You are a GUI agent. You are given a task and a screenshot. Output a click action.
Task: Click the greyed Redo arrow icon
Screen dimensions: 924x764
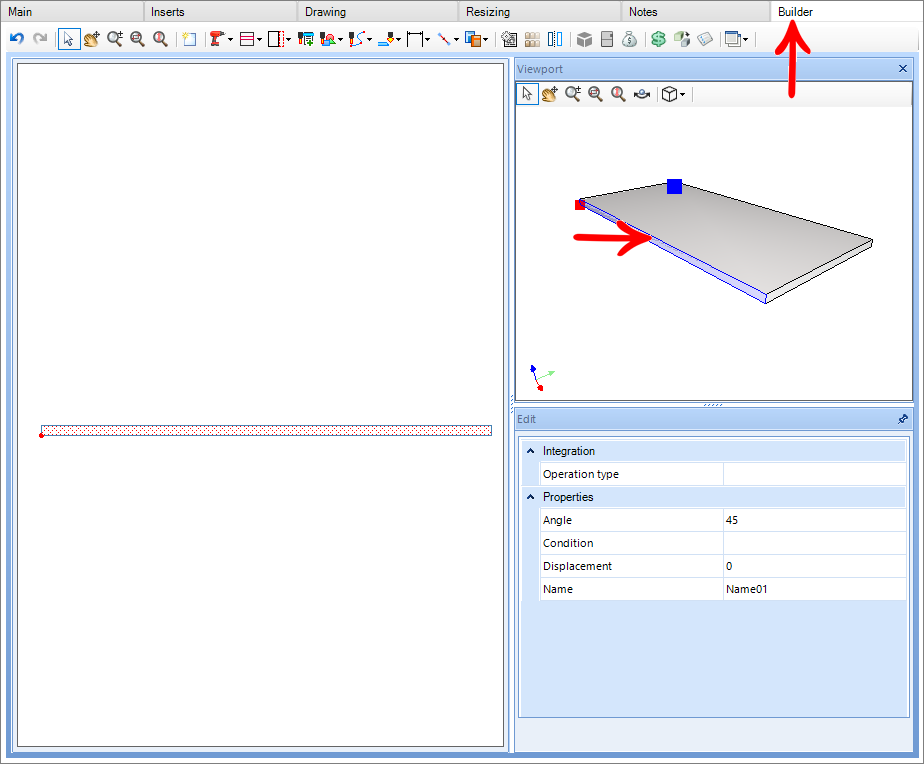click(40, 39)
